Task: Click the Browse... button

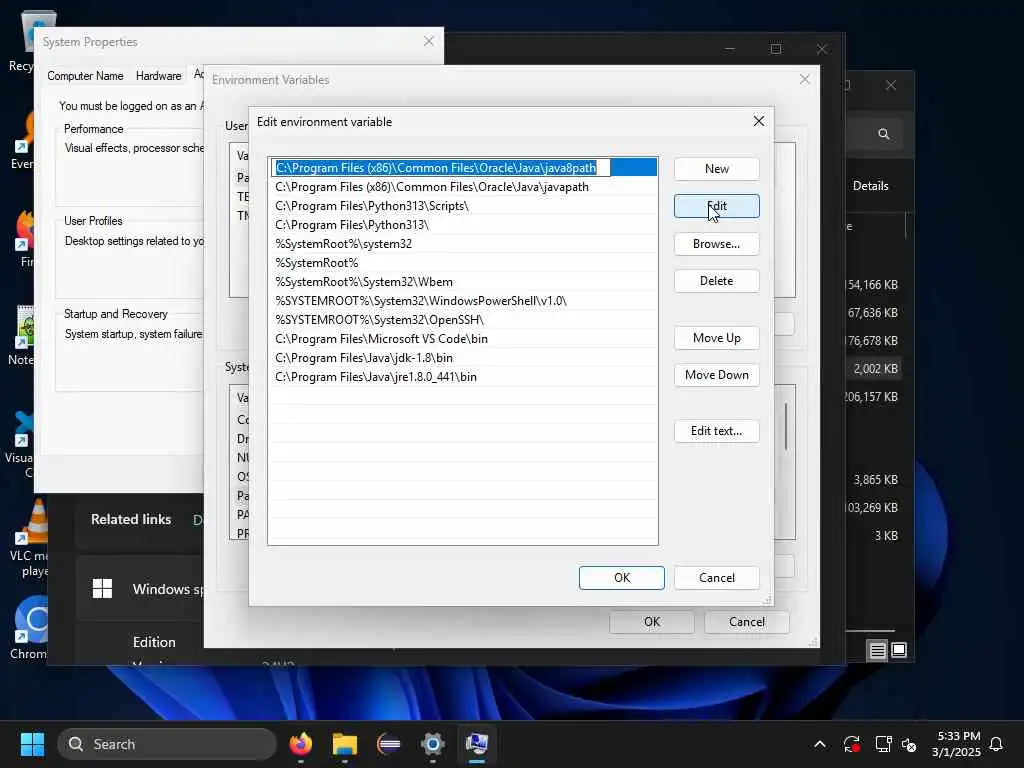Action: click(716, 244)
